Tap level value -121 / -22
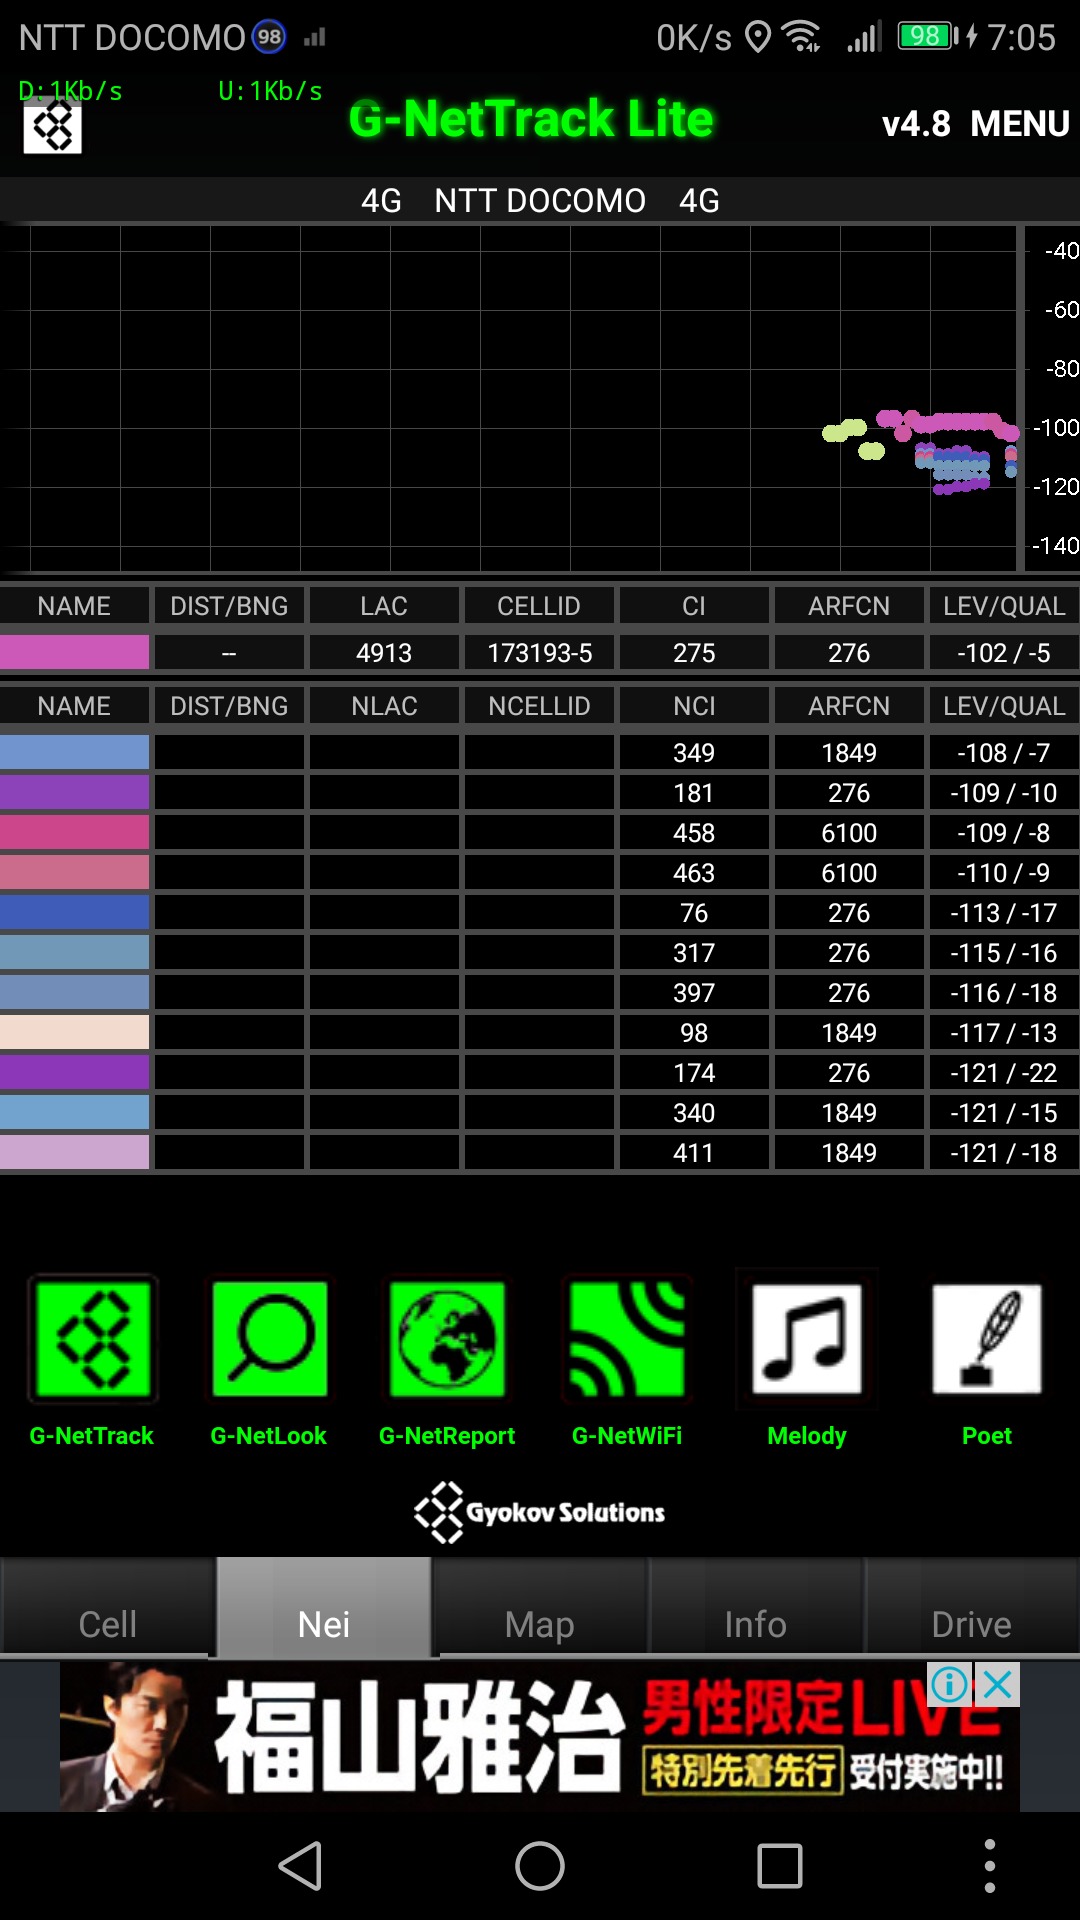Screen dimensions: 1080x1920 pos(1004,1072)
